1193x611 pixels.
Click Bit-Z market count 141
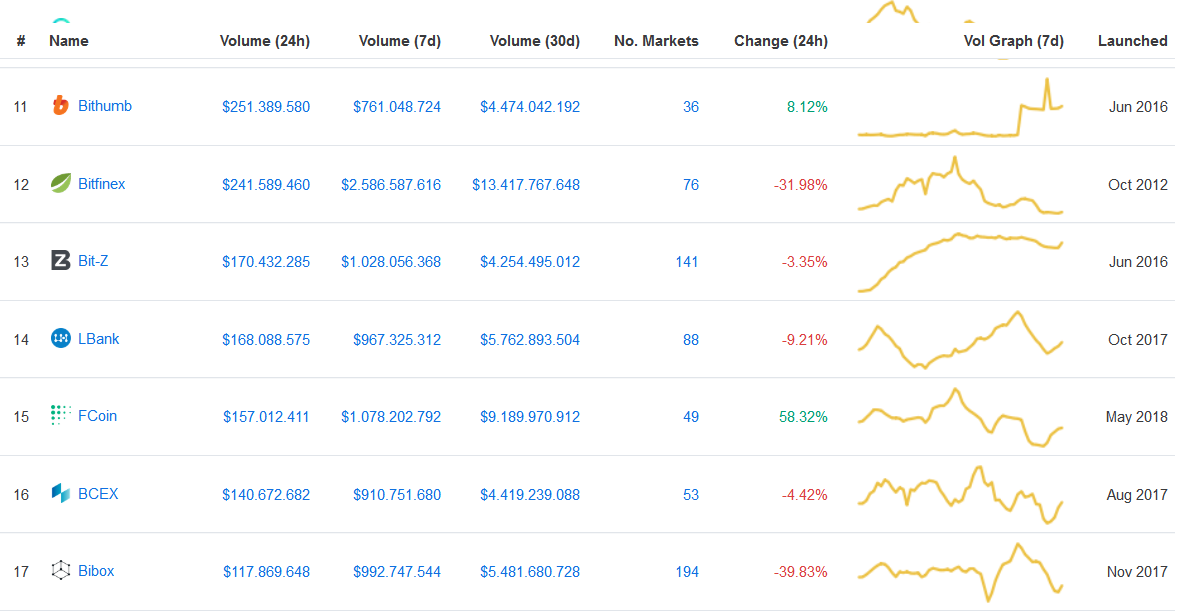point(686,262)
